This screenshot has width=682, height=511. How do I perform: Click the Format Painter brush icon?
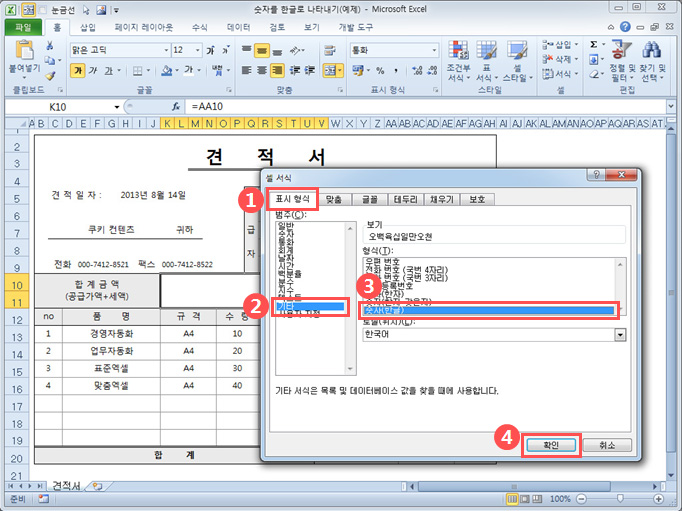click(x=50, y=75)
